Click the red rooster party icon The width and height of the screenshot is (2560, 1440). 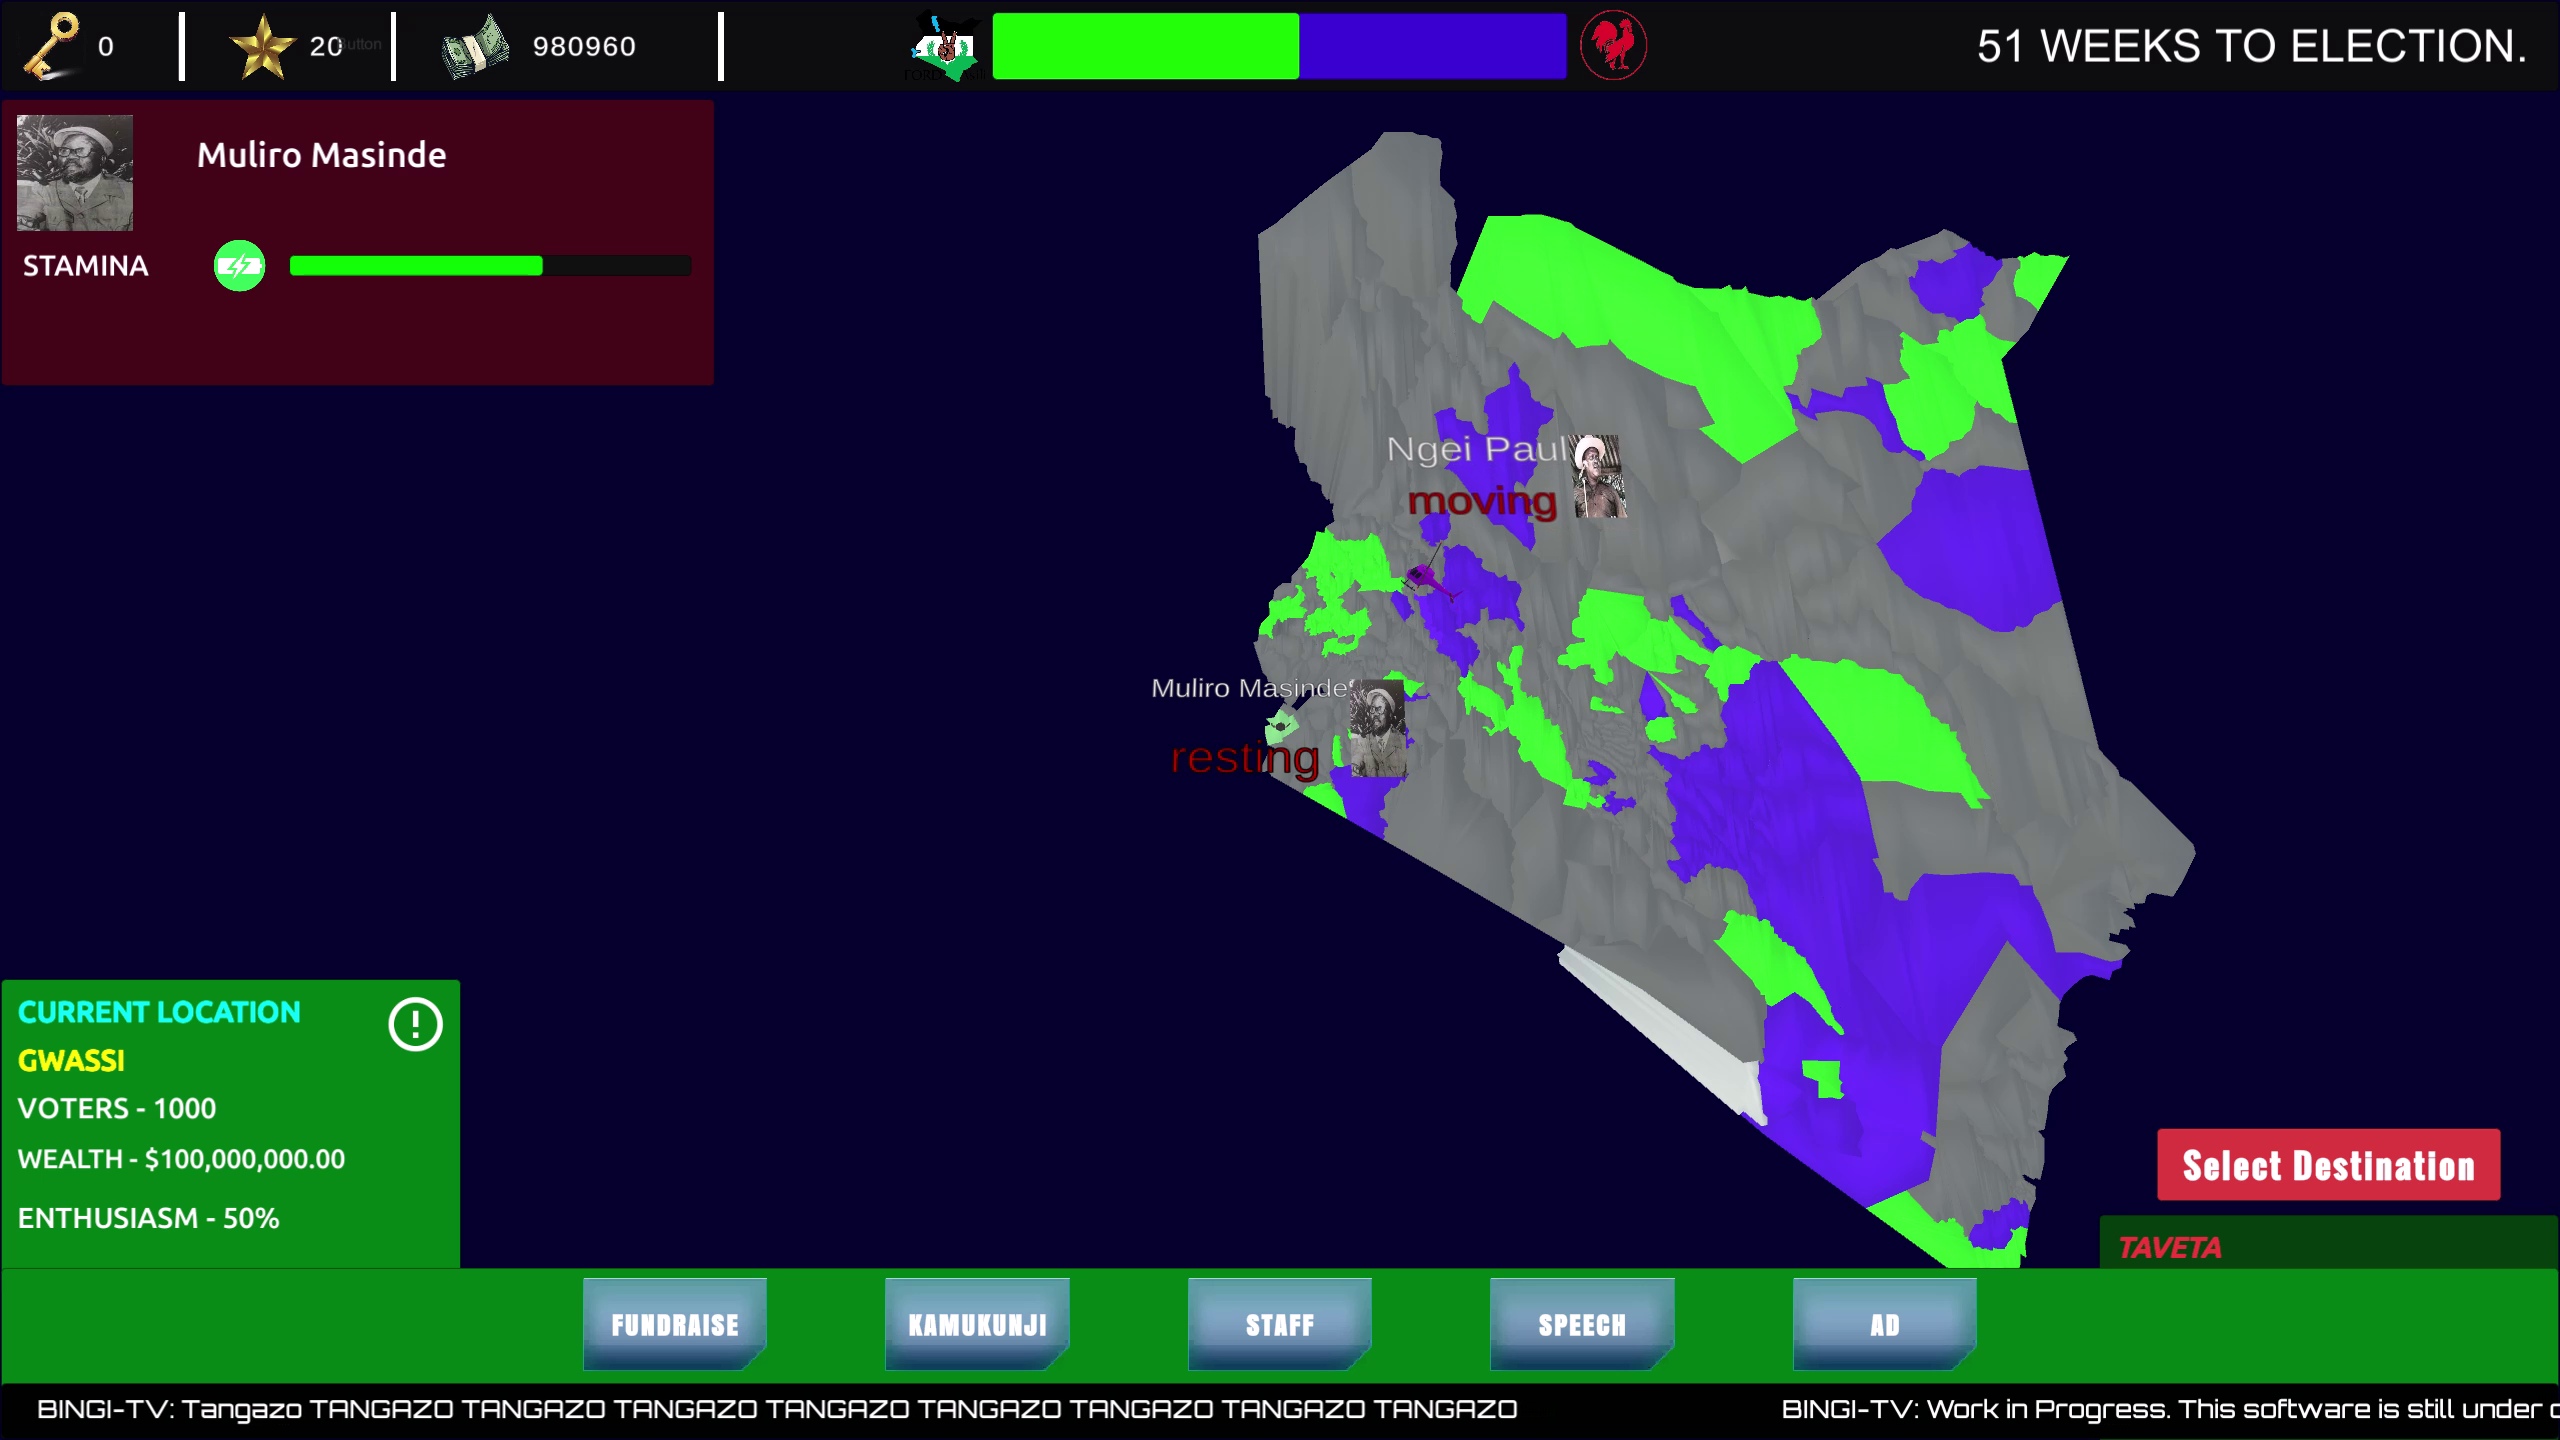(x=1613, y=46)
